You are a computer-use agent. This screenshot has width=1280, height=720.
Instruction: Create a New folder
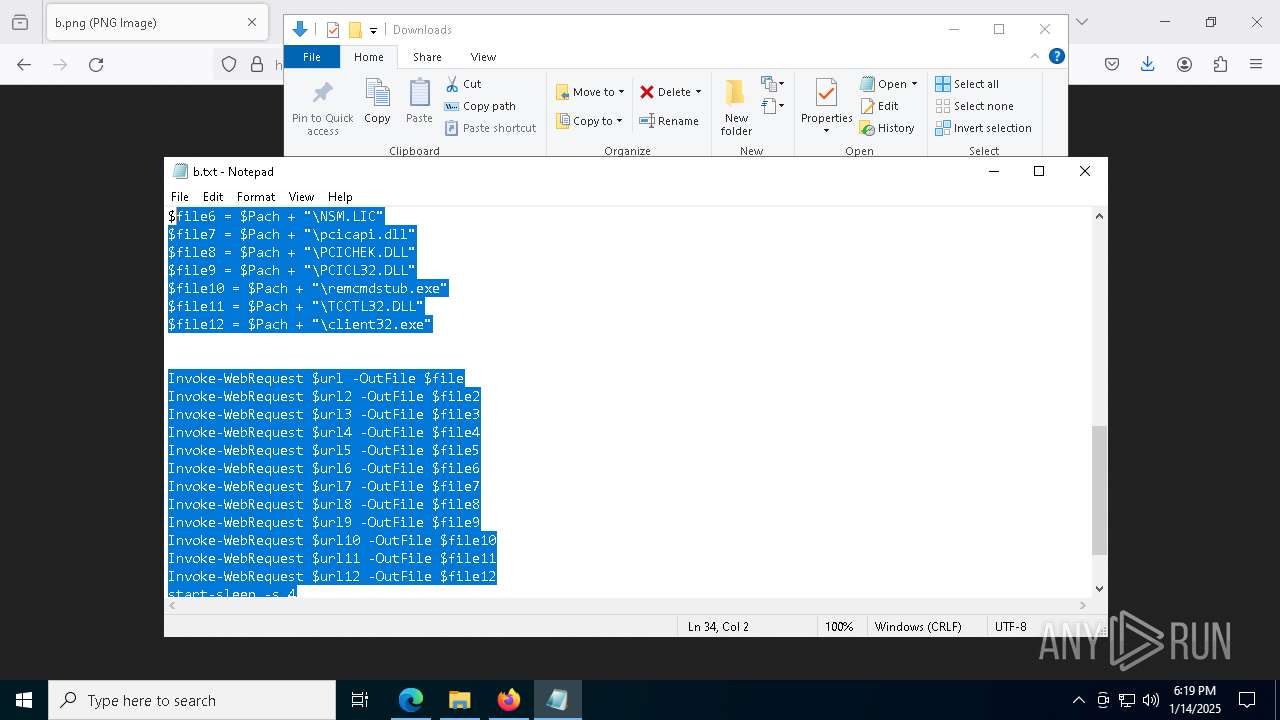736,108
